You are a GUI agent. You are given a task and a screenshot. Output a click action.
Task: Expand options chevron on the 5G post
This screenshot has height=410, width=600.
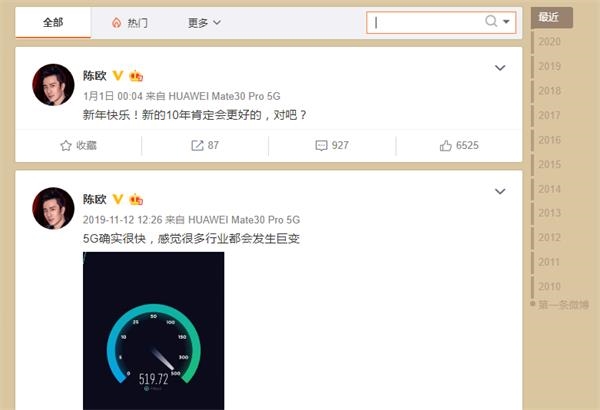pyautogui.click(x=500, y=191)
